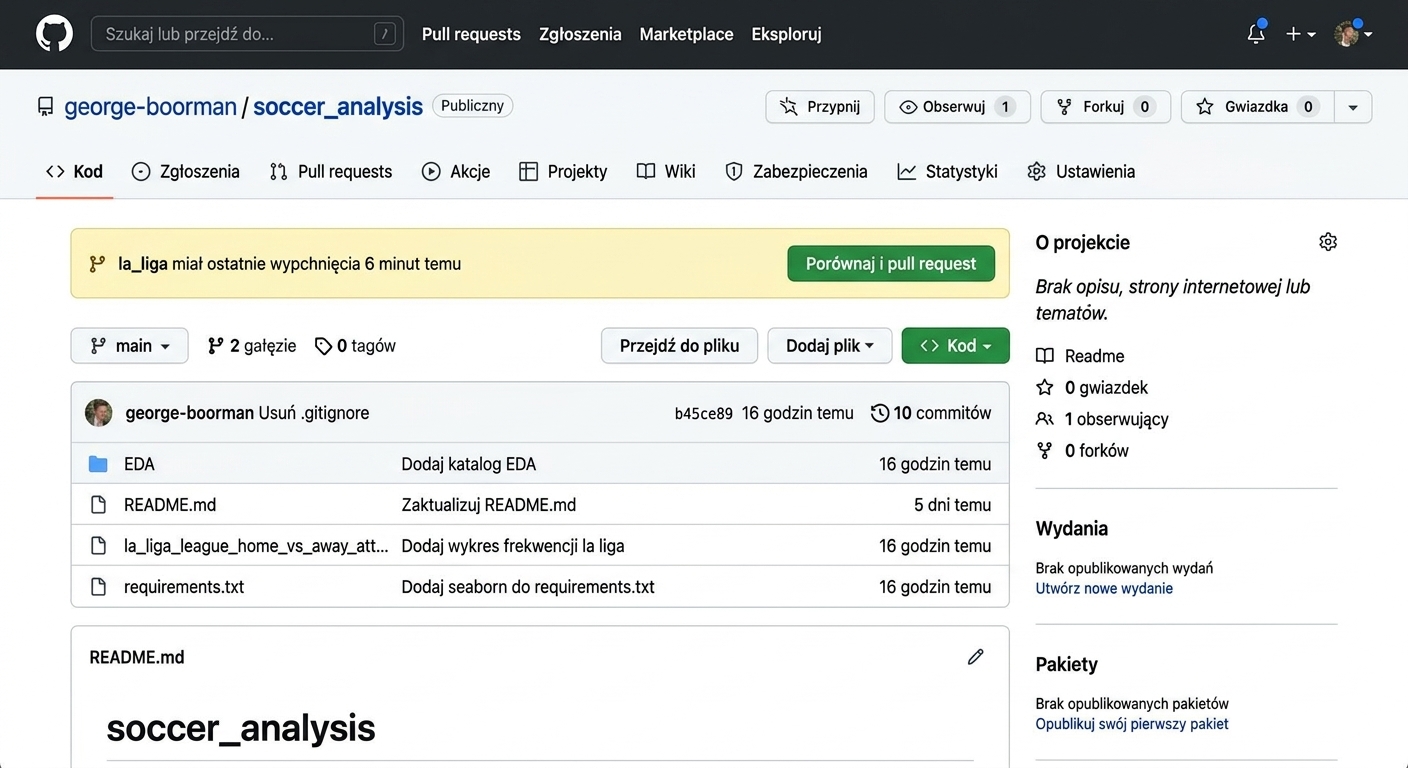Click the branch icon in the la_liga banner
The image size is (1408, 768).
pyautogui.click(x=97, y=264)
